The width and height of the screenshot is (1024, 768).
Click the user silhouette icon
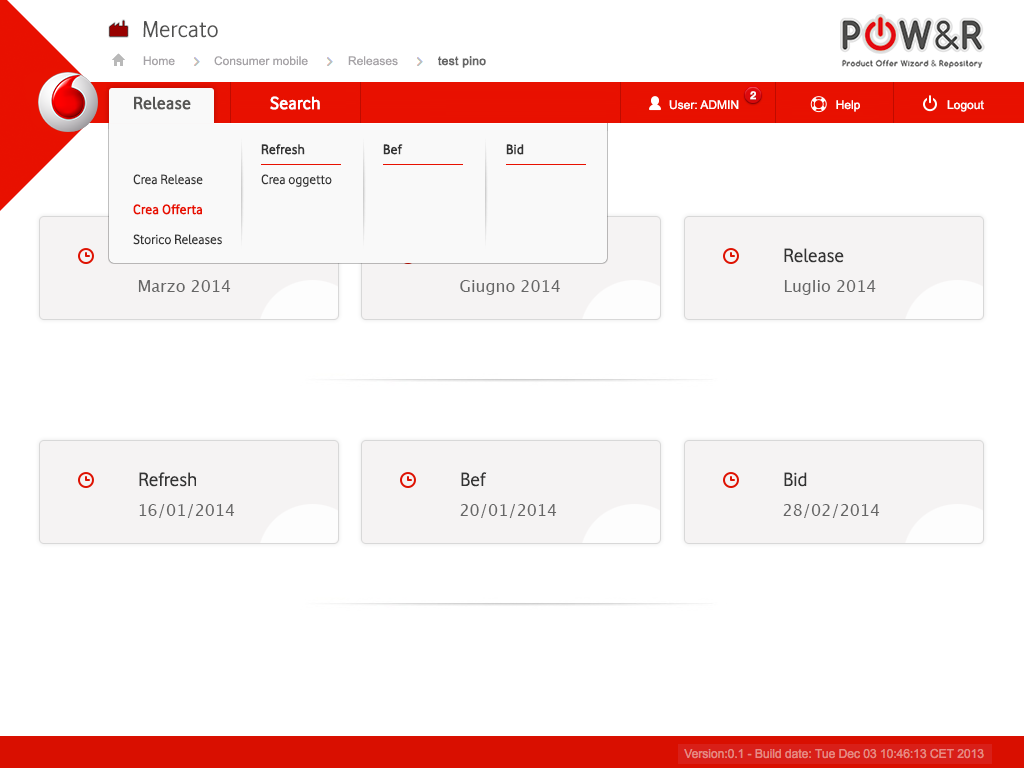654,103
